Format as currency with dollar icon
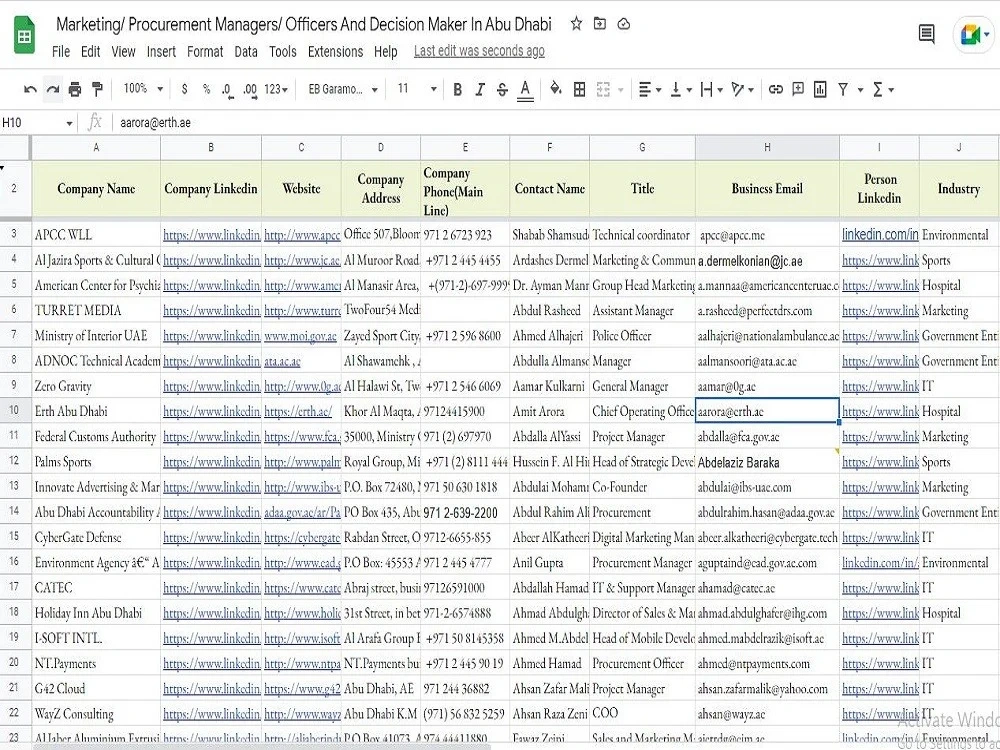The width and height of the screenshot is (1000, 750). coord(184,89)
